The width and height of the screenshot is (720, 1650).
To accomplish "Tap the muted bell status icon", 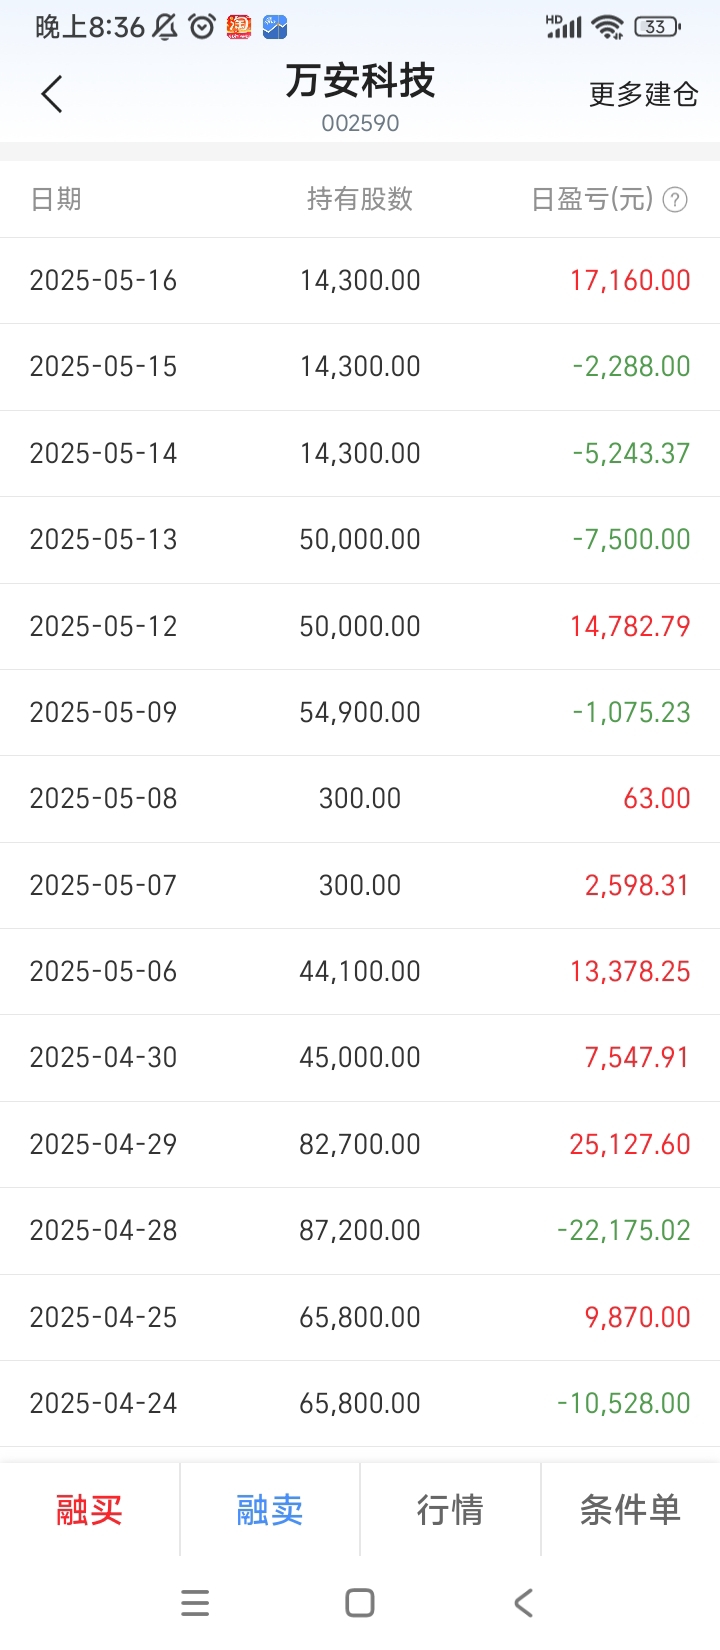I will tap(166, 27).
